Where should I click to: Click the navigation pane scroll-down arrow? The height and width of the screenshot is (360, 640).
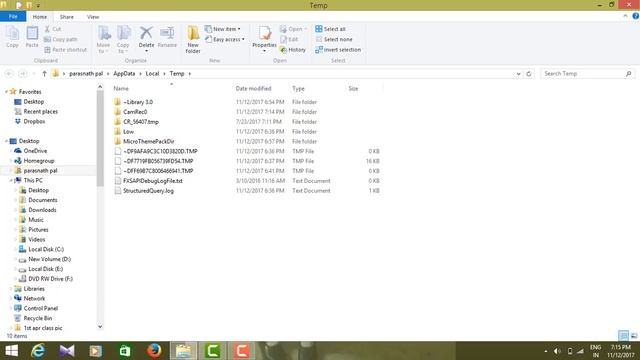[100, 327]
